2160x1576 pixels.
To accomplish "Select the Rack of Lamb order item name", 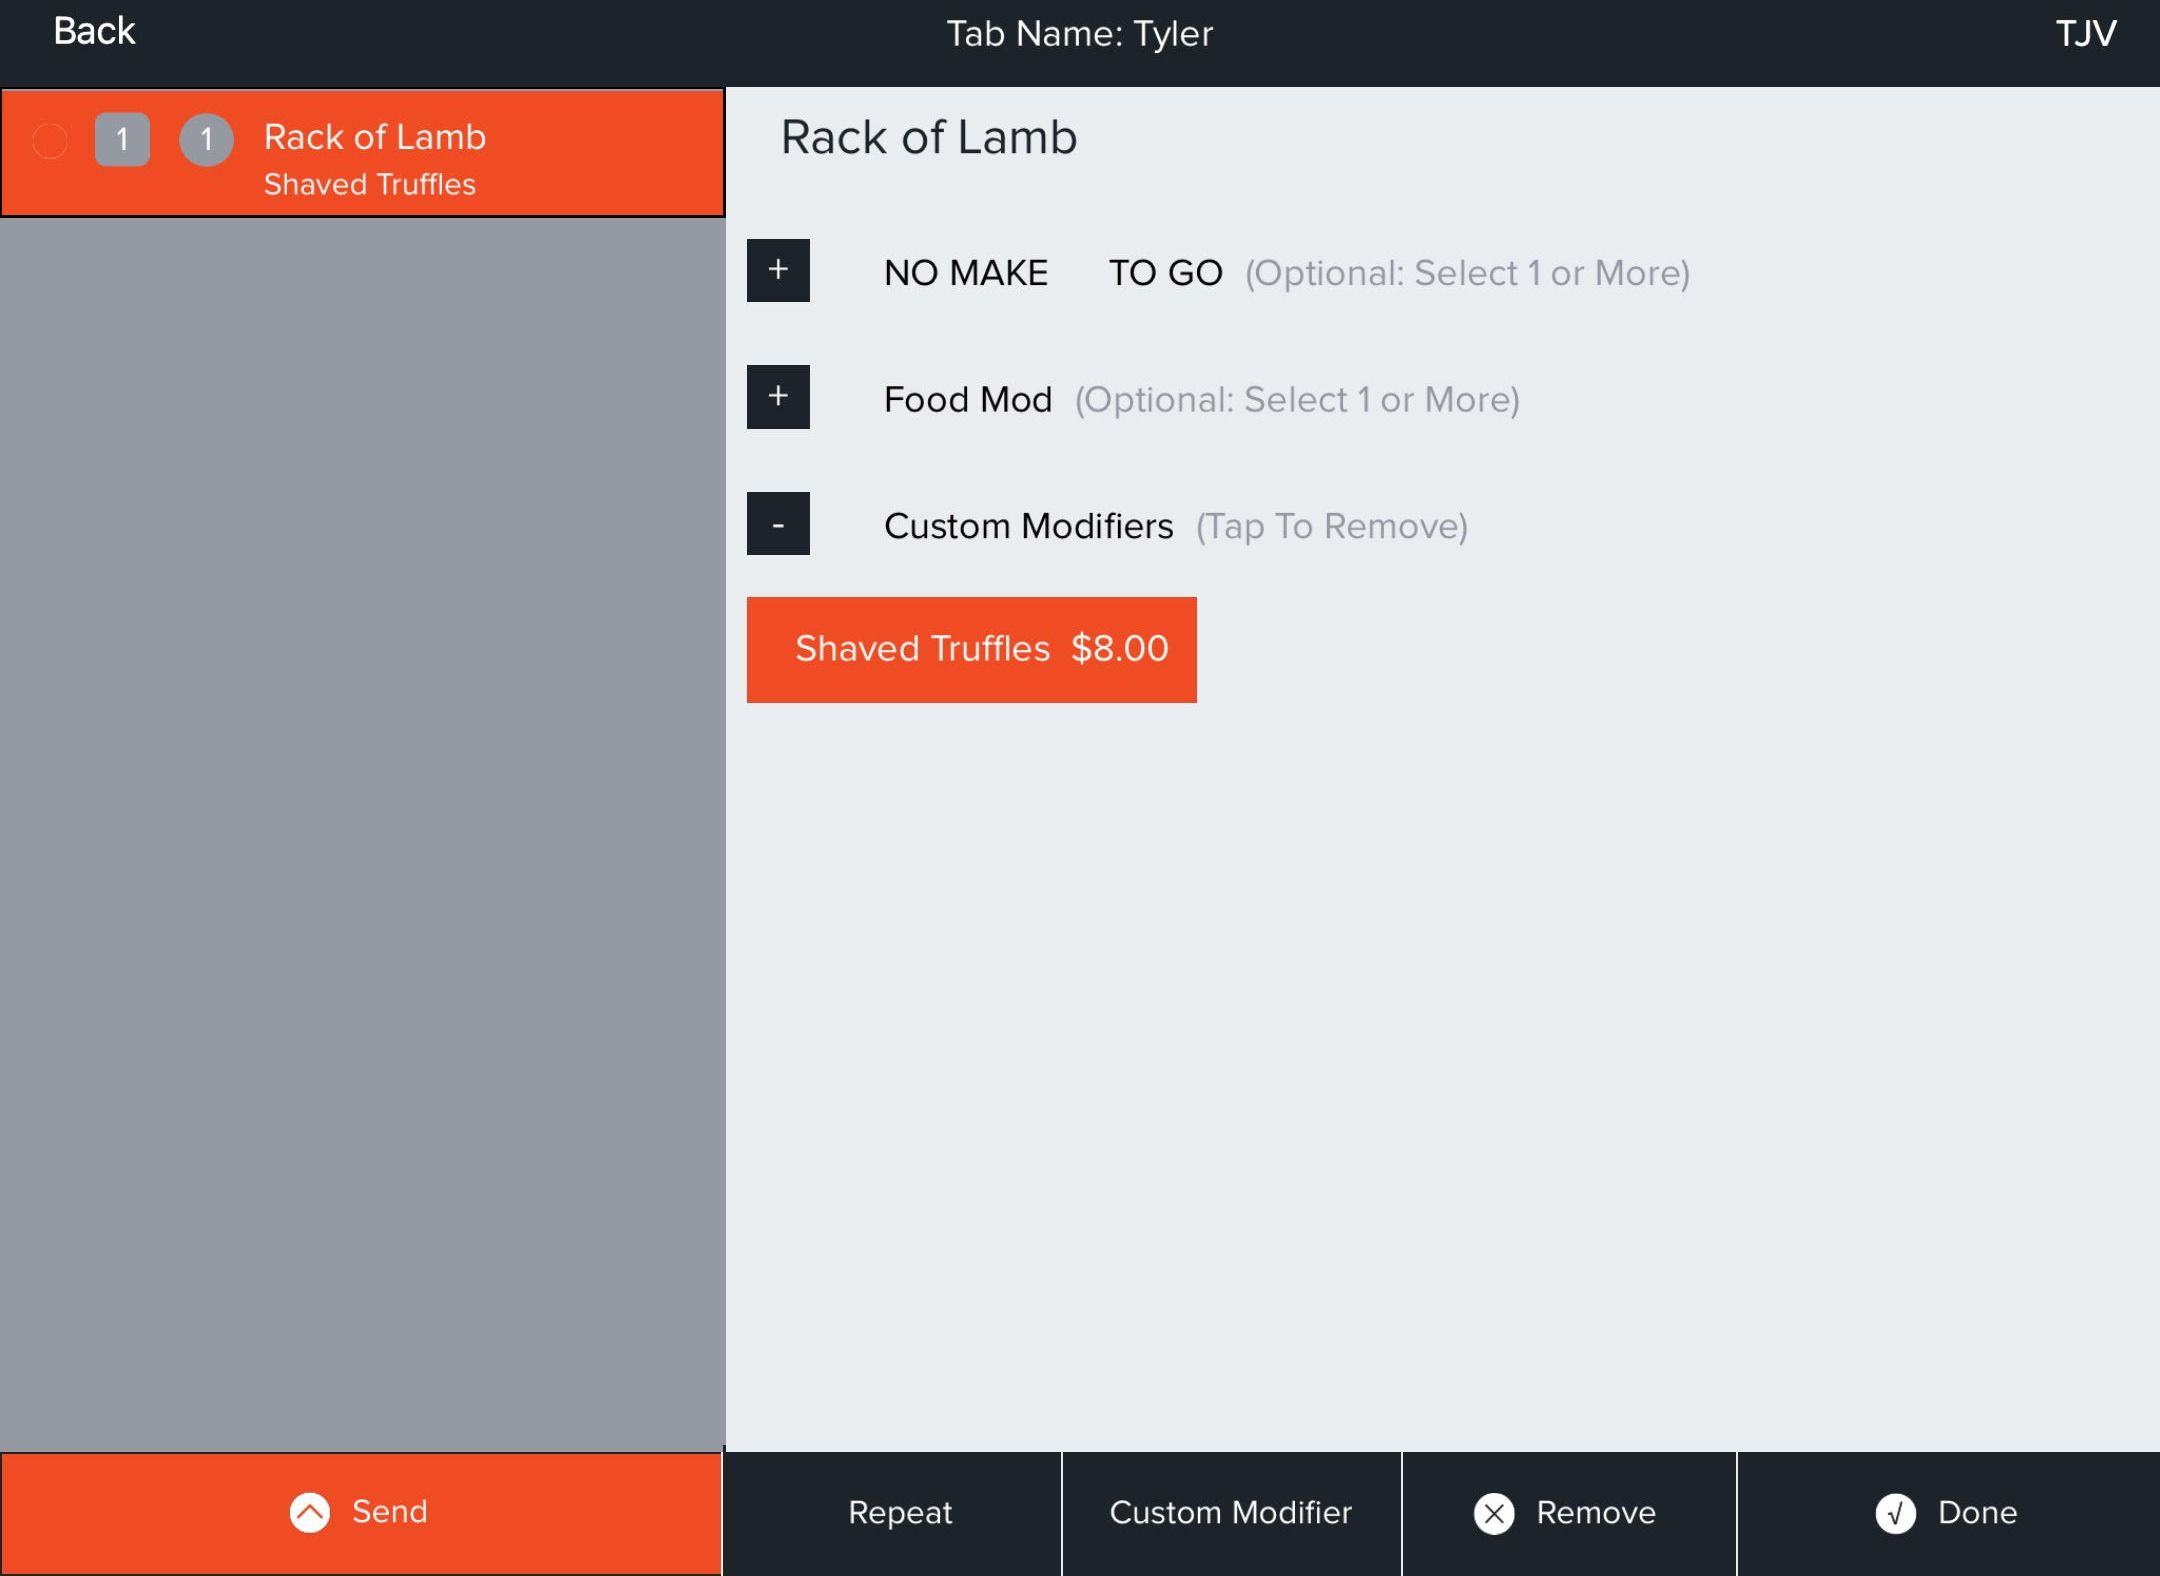I will pyautogui.click(x=375, y=137).
